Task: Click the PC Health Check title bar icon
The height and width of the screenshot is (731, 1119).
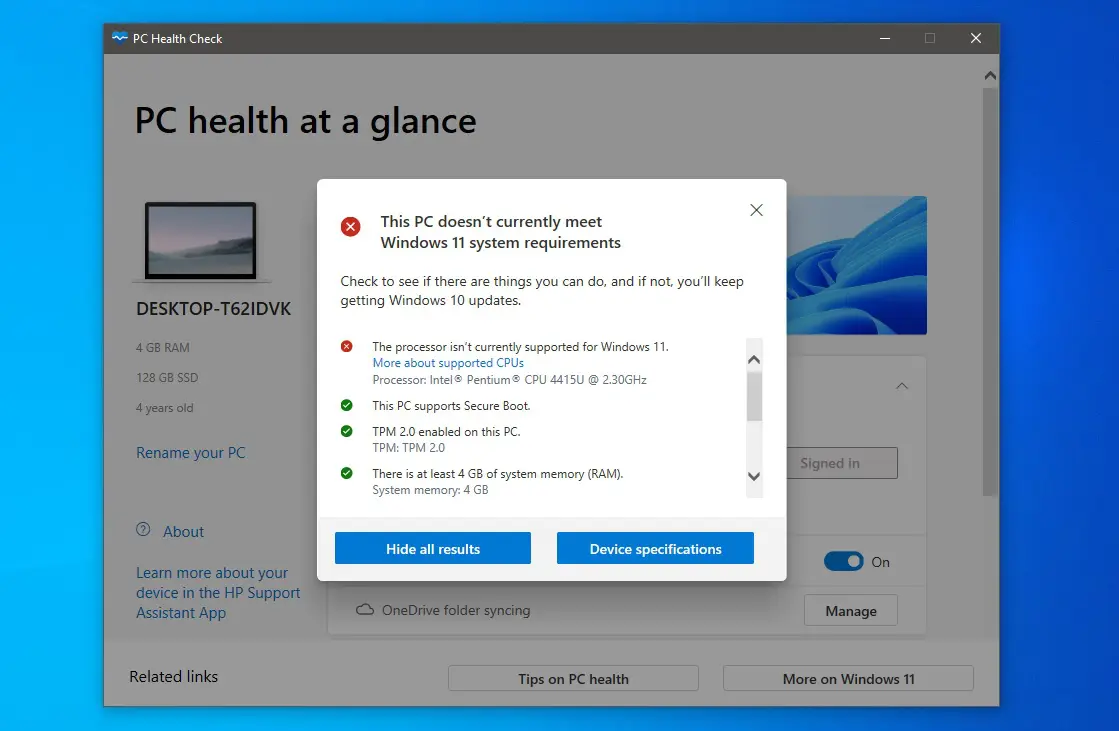Action: point(121,38)
